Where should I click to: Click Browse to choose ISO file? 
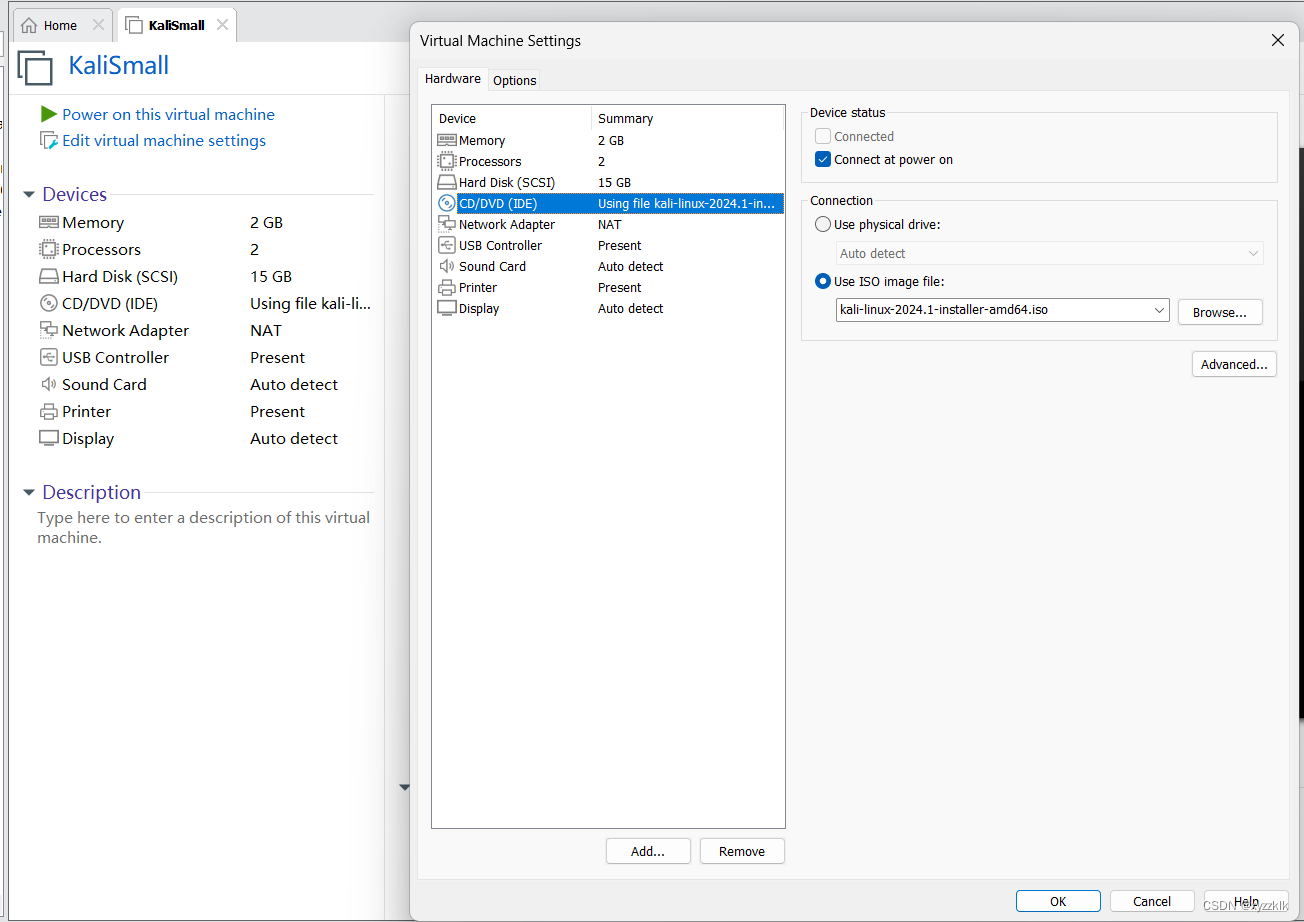coord(1220,312)
